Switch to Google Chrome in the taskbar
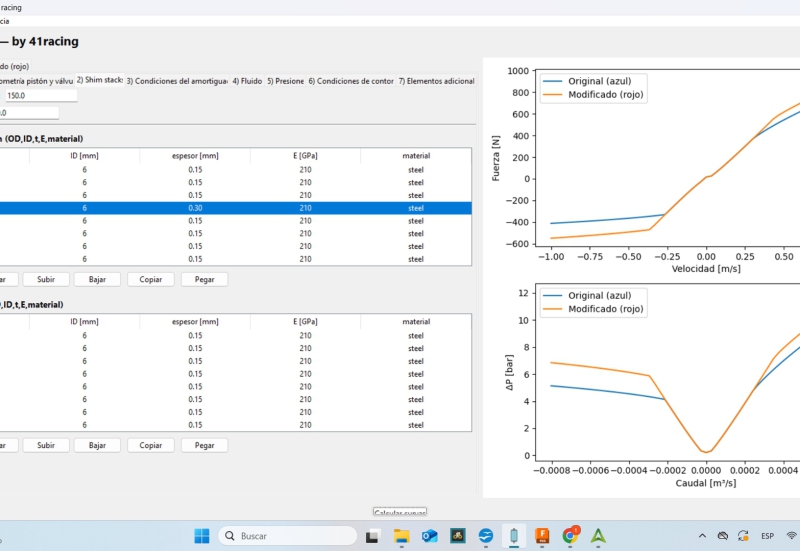 570,535
